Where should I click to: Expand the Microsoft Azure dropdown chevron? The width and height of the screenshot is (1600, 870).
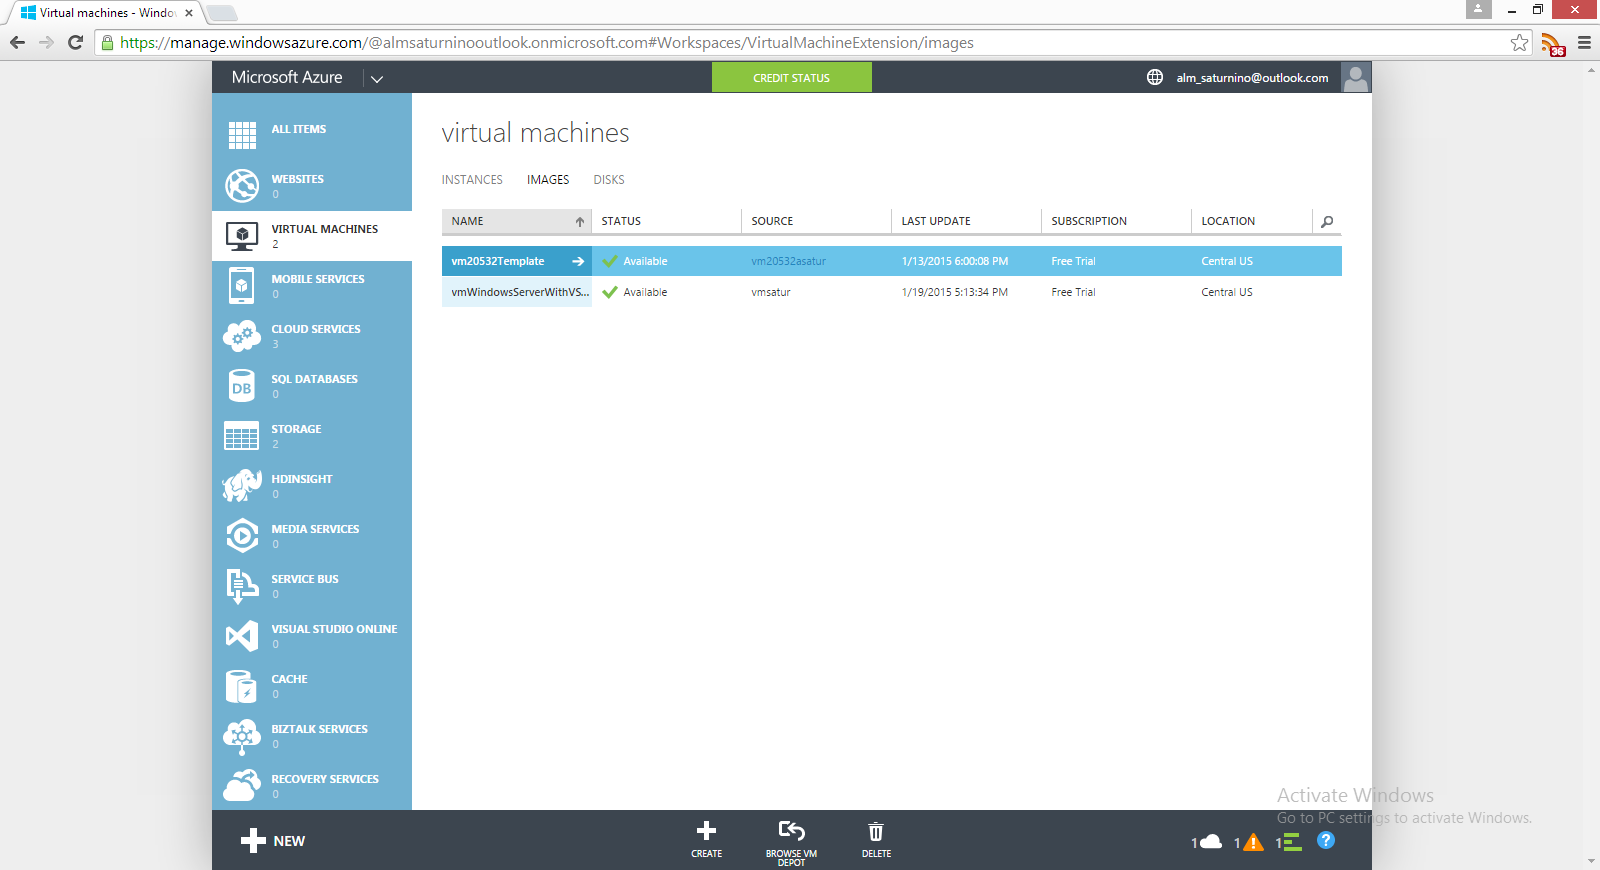tap(377, 78)
